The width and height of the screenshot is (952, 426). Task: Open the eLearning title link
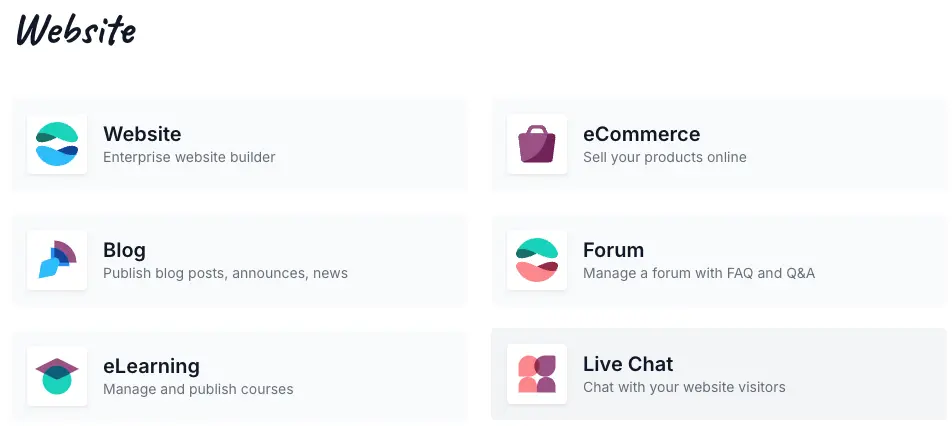click(151, 366)
